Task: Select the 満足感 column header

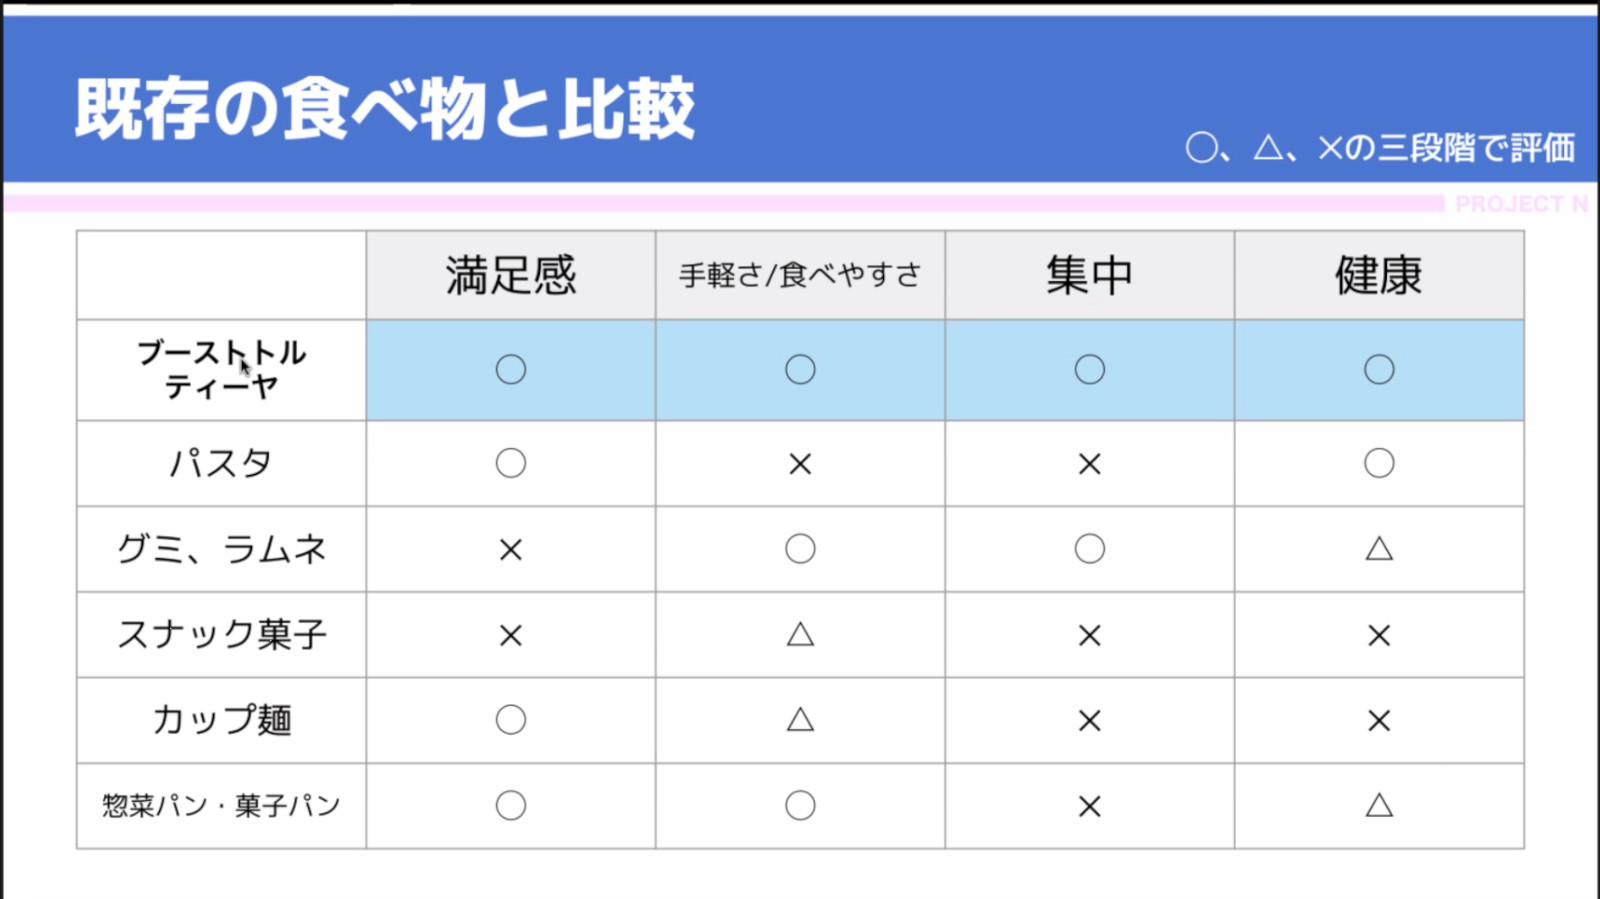Action: 511,275
